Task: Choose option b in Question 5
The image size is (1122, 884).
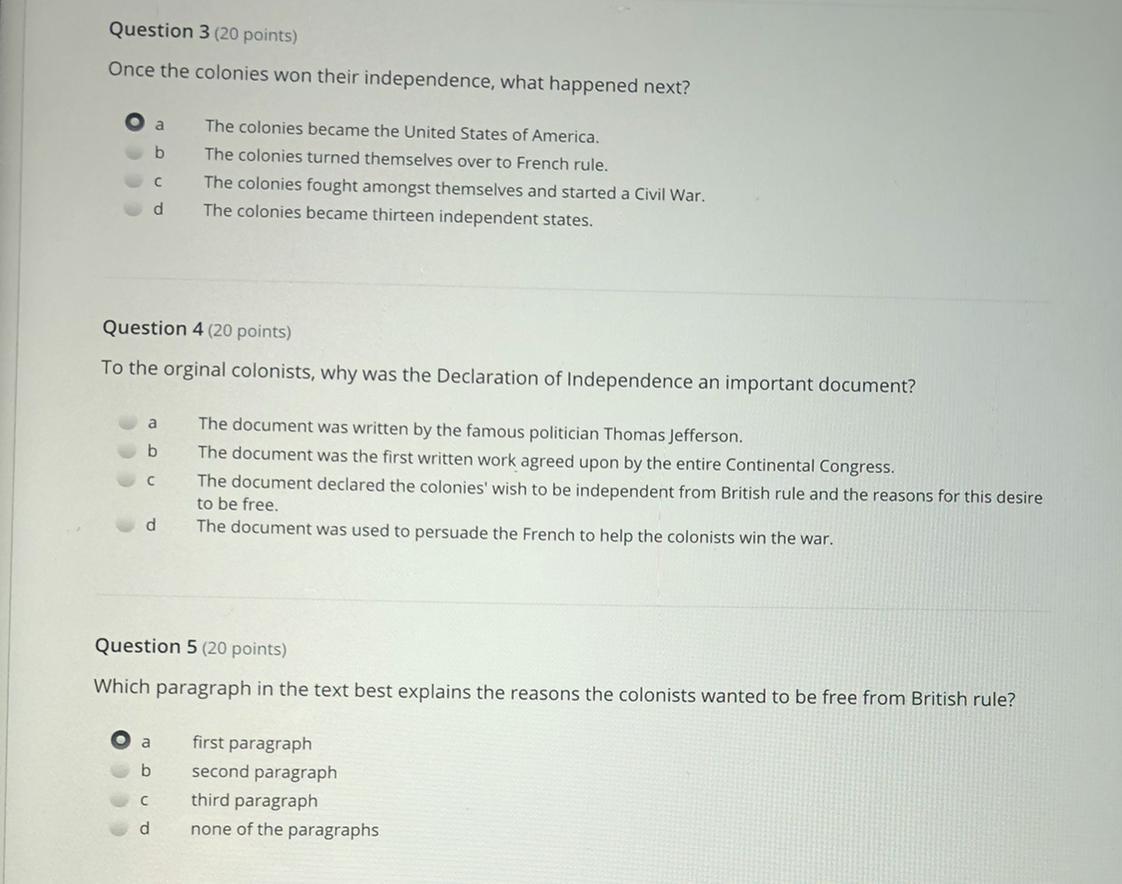Action: 120,770
